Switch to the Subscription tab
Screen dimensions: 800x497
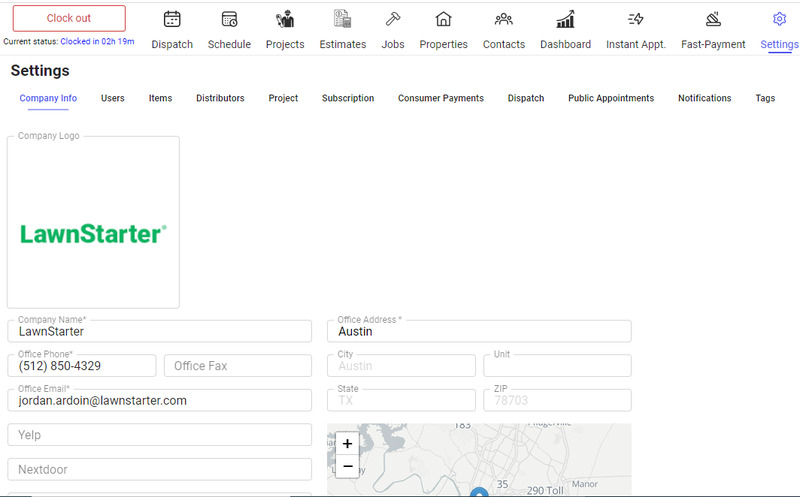[348, 98]
